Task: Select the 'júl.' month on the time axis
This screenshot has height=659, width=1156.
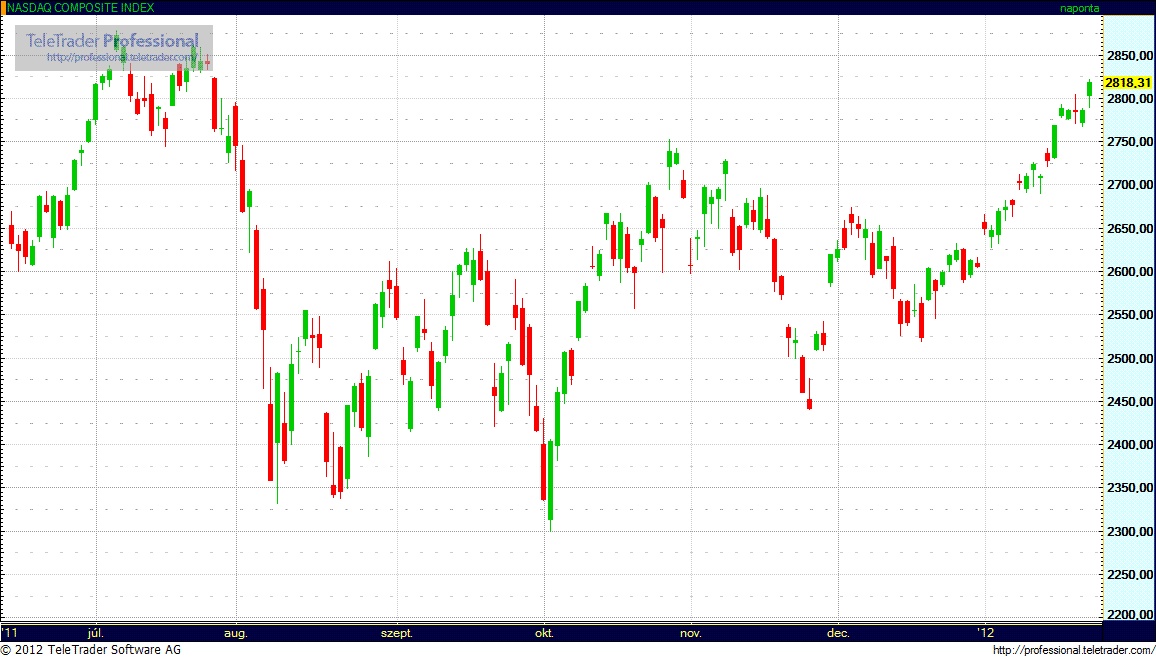Action: coord(96,633)
